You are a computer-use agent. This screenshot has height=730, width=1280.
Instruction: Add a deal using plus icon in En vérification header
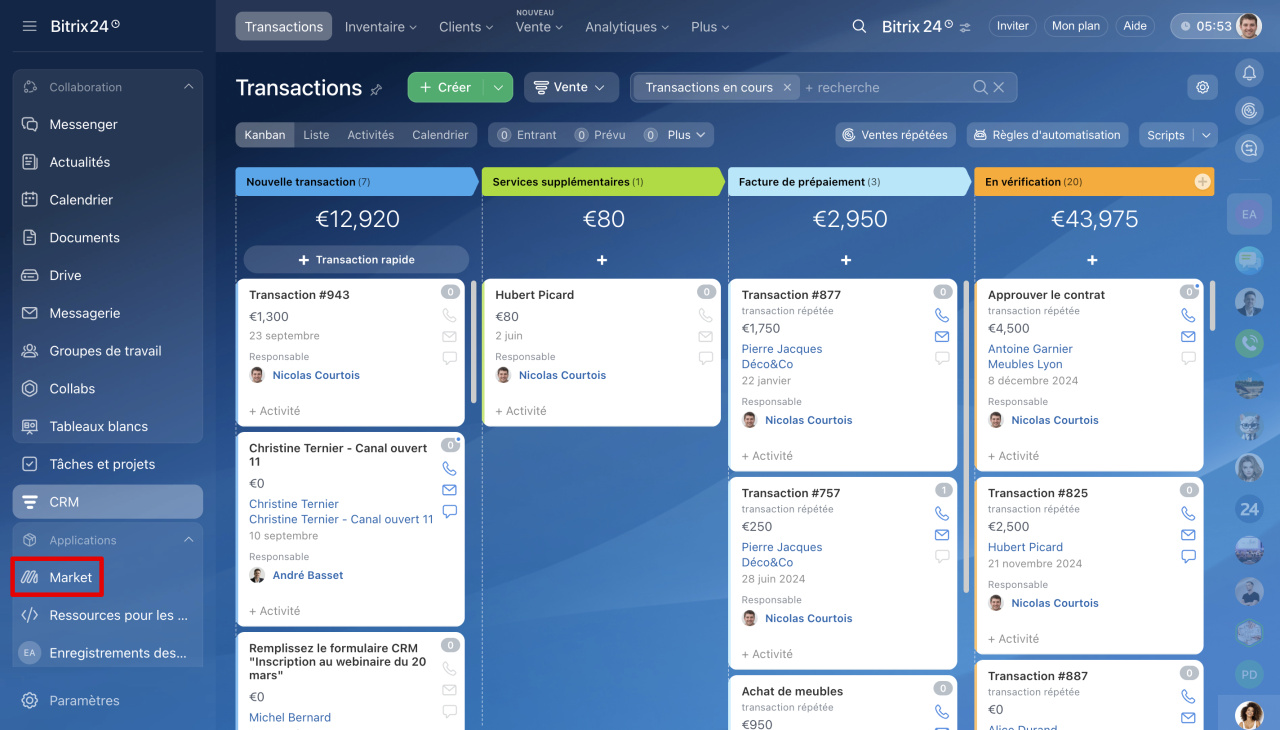(x=1202, y=182)
